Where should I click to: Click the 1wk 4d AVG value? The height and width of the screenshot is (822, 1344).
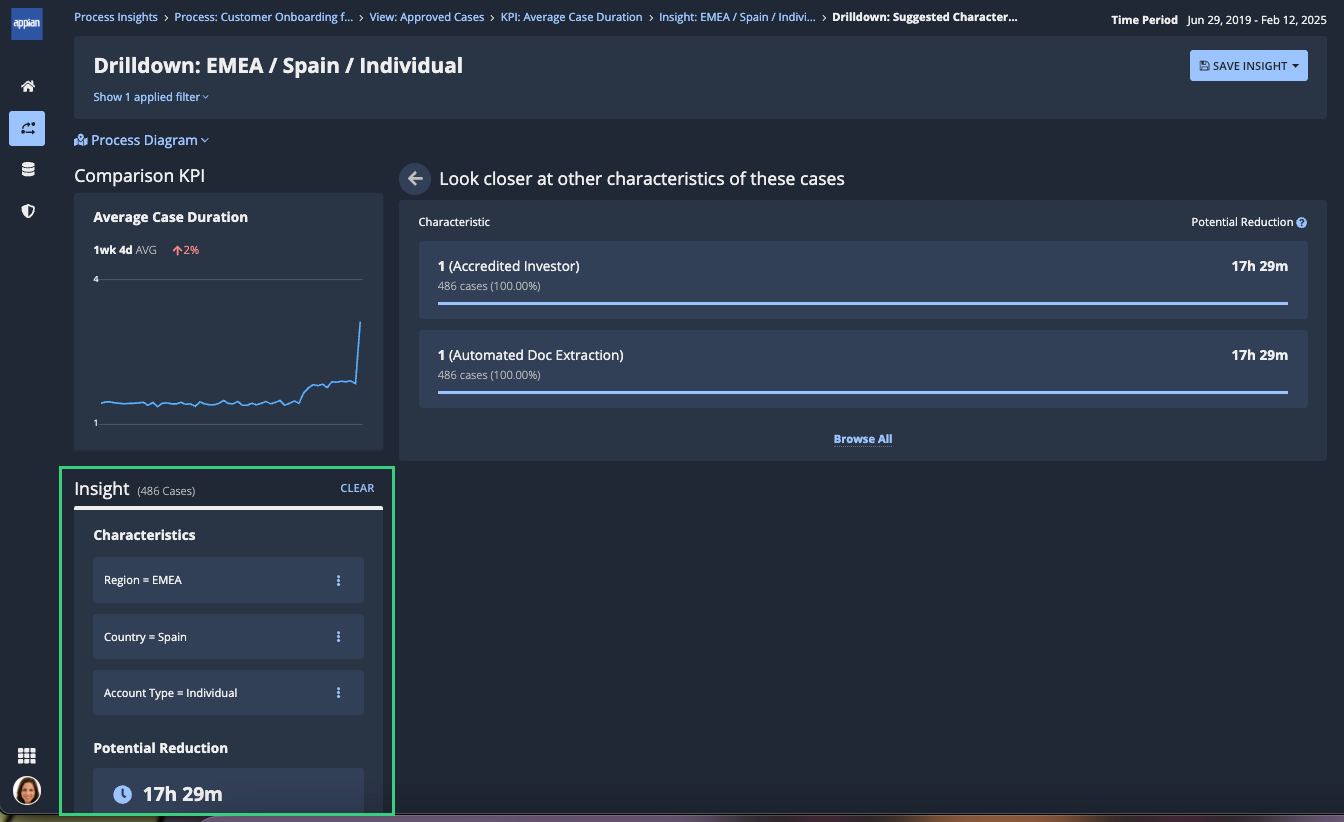(125, 250)
